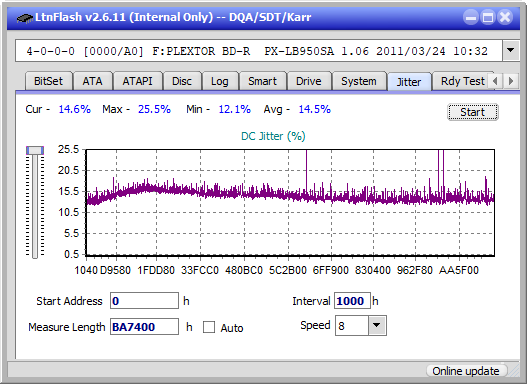Minimize the LtnFlash window
The image size is (527, 384).
click(x=471, y=17)
